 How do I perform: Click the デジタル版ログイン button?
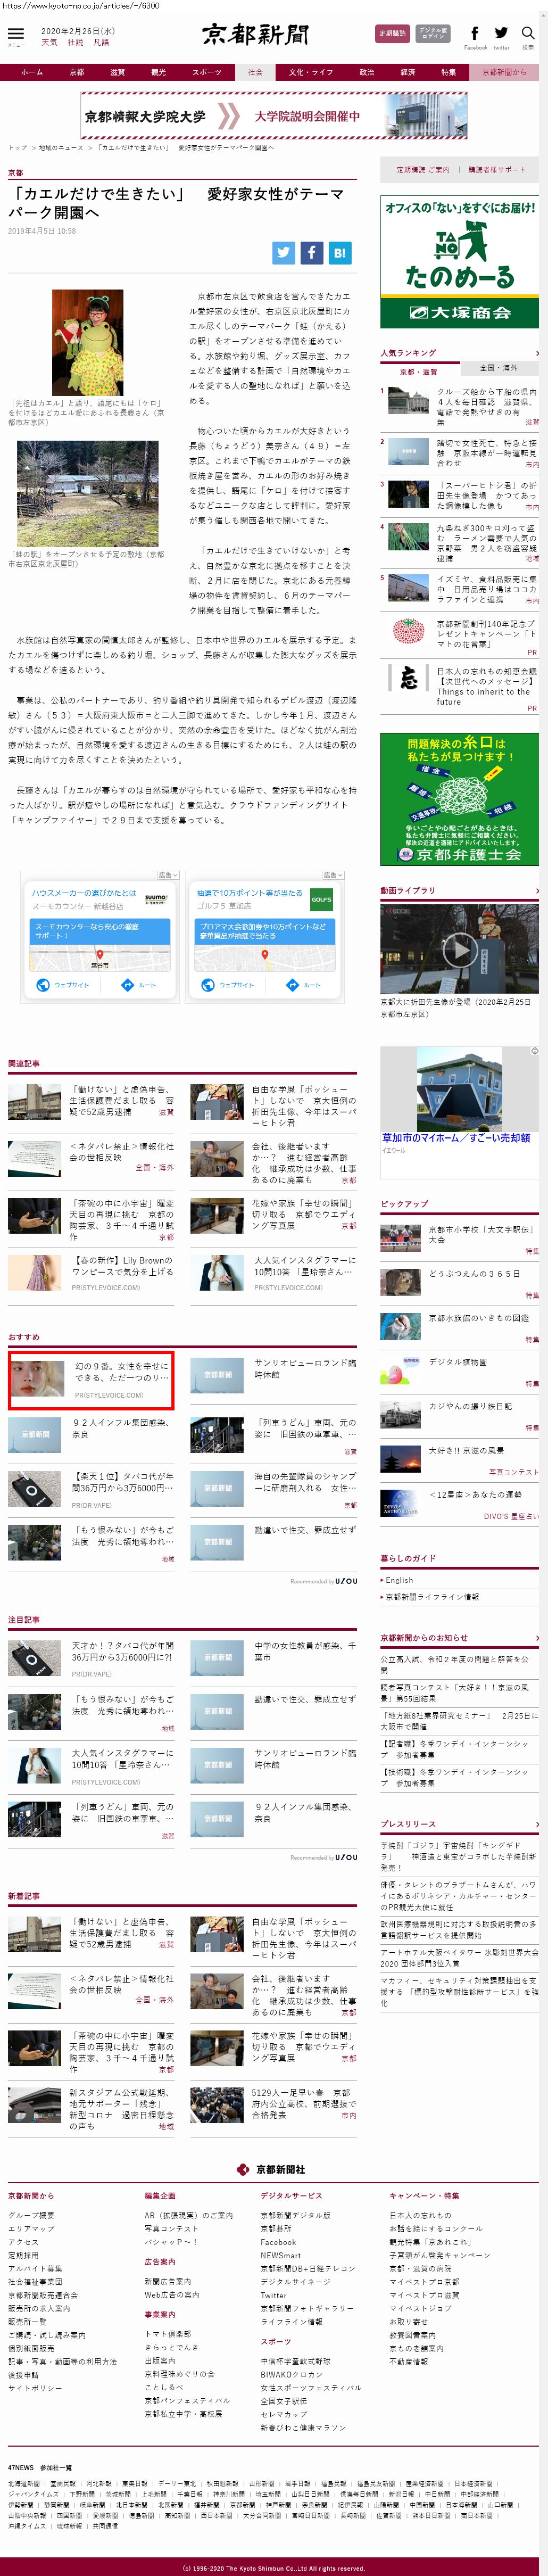coord(433,33)
